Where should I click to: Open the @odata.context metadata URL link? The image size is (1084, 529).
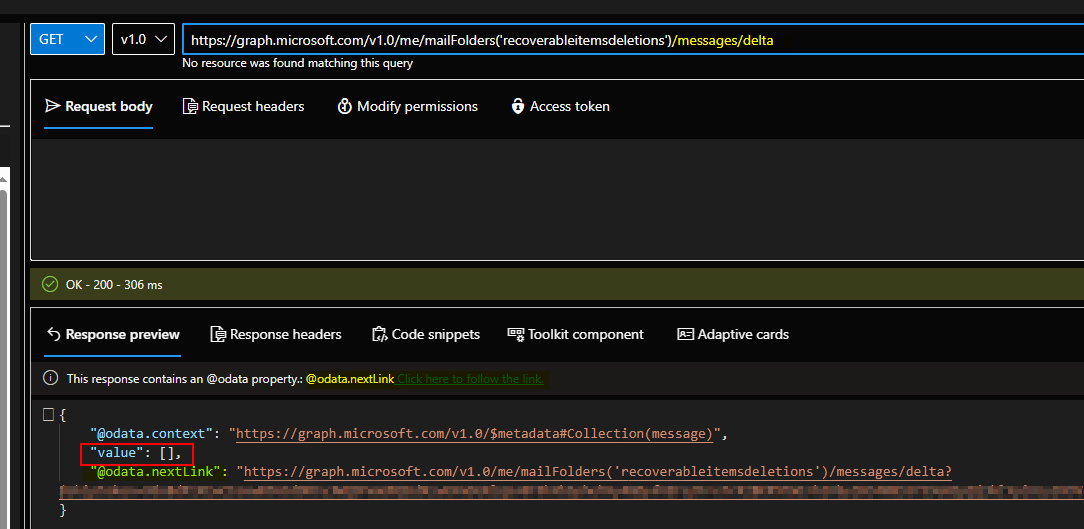coord(475,434)
